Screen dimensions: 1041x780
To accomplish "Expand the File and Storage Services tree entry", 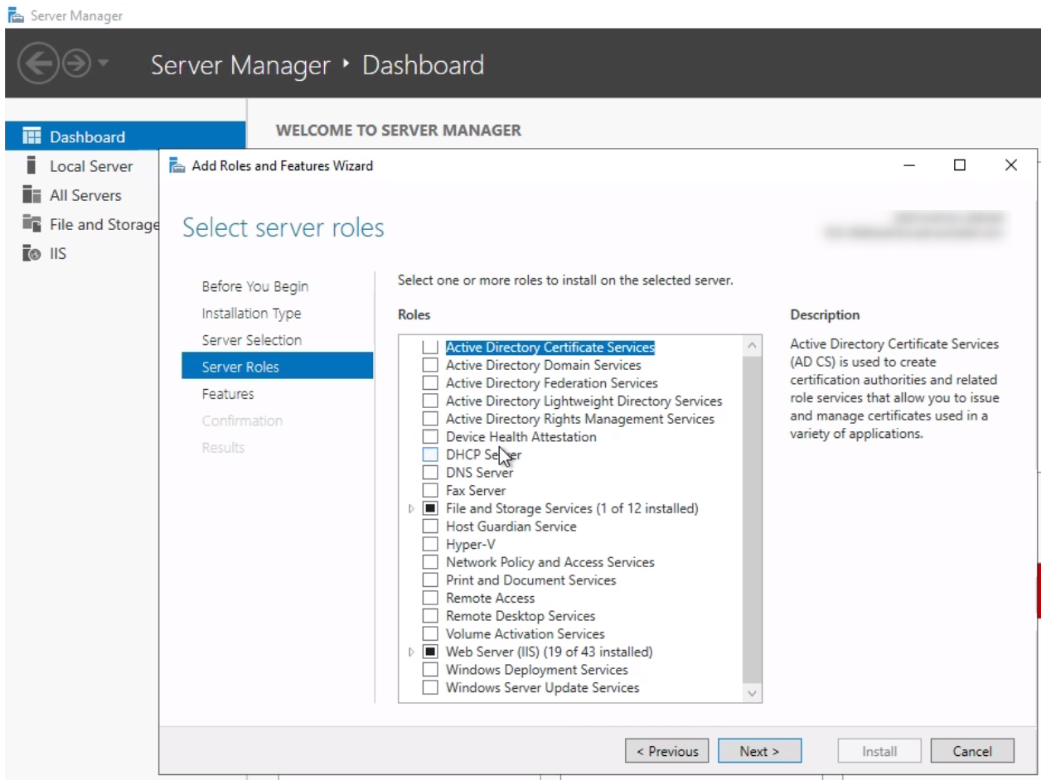I will pyautogui.click(x=410, y=508).
